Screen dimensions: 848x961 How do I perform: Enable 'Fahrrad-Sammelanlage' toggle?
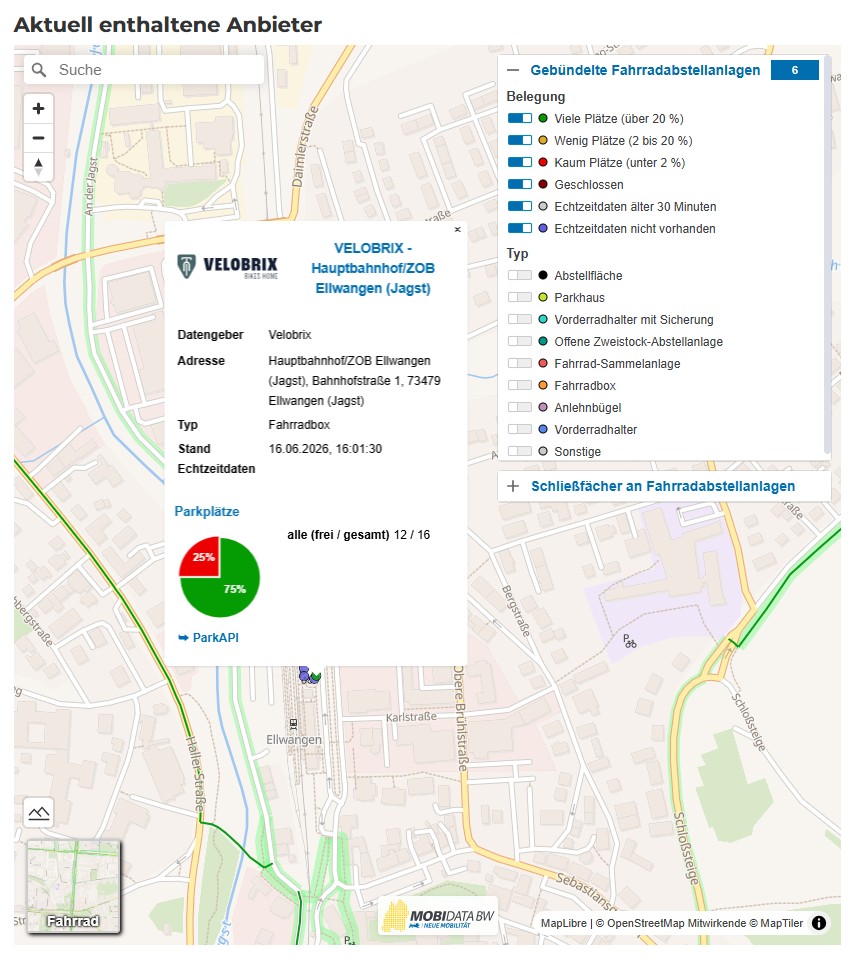520,363
